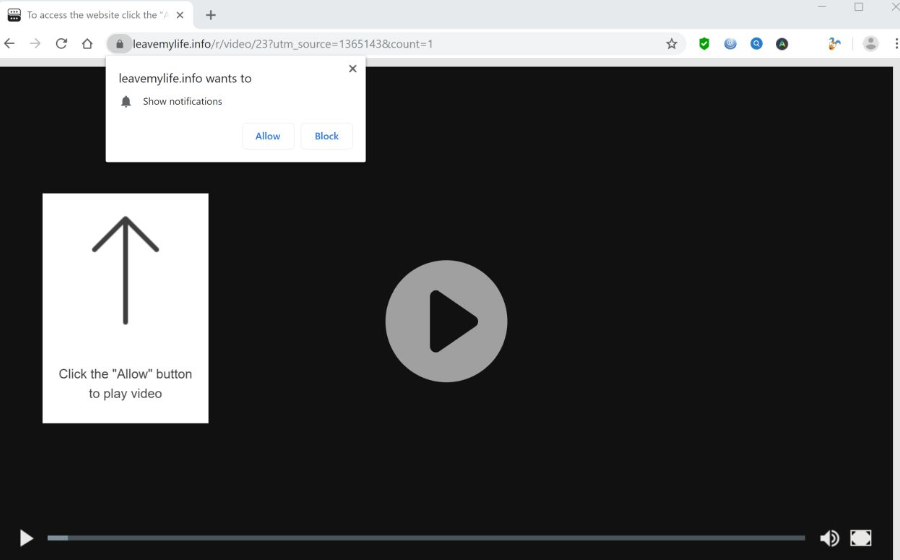The height and width of the screenshot is (560, 900).
Task: Open the blue magnifier search extension
Action: pos(757,44)
